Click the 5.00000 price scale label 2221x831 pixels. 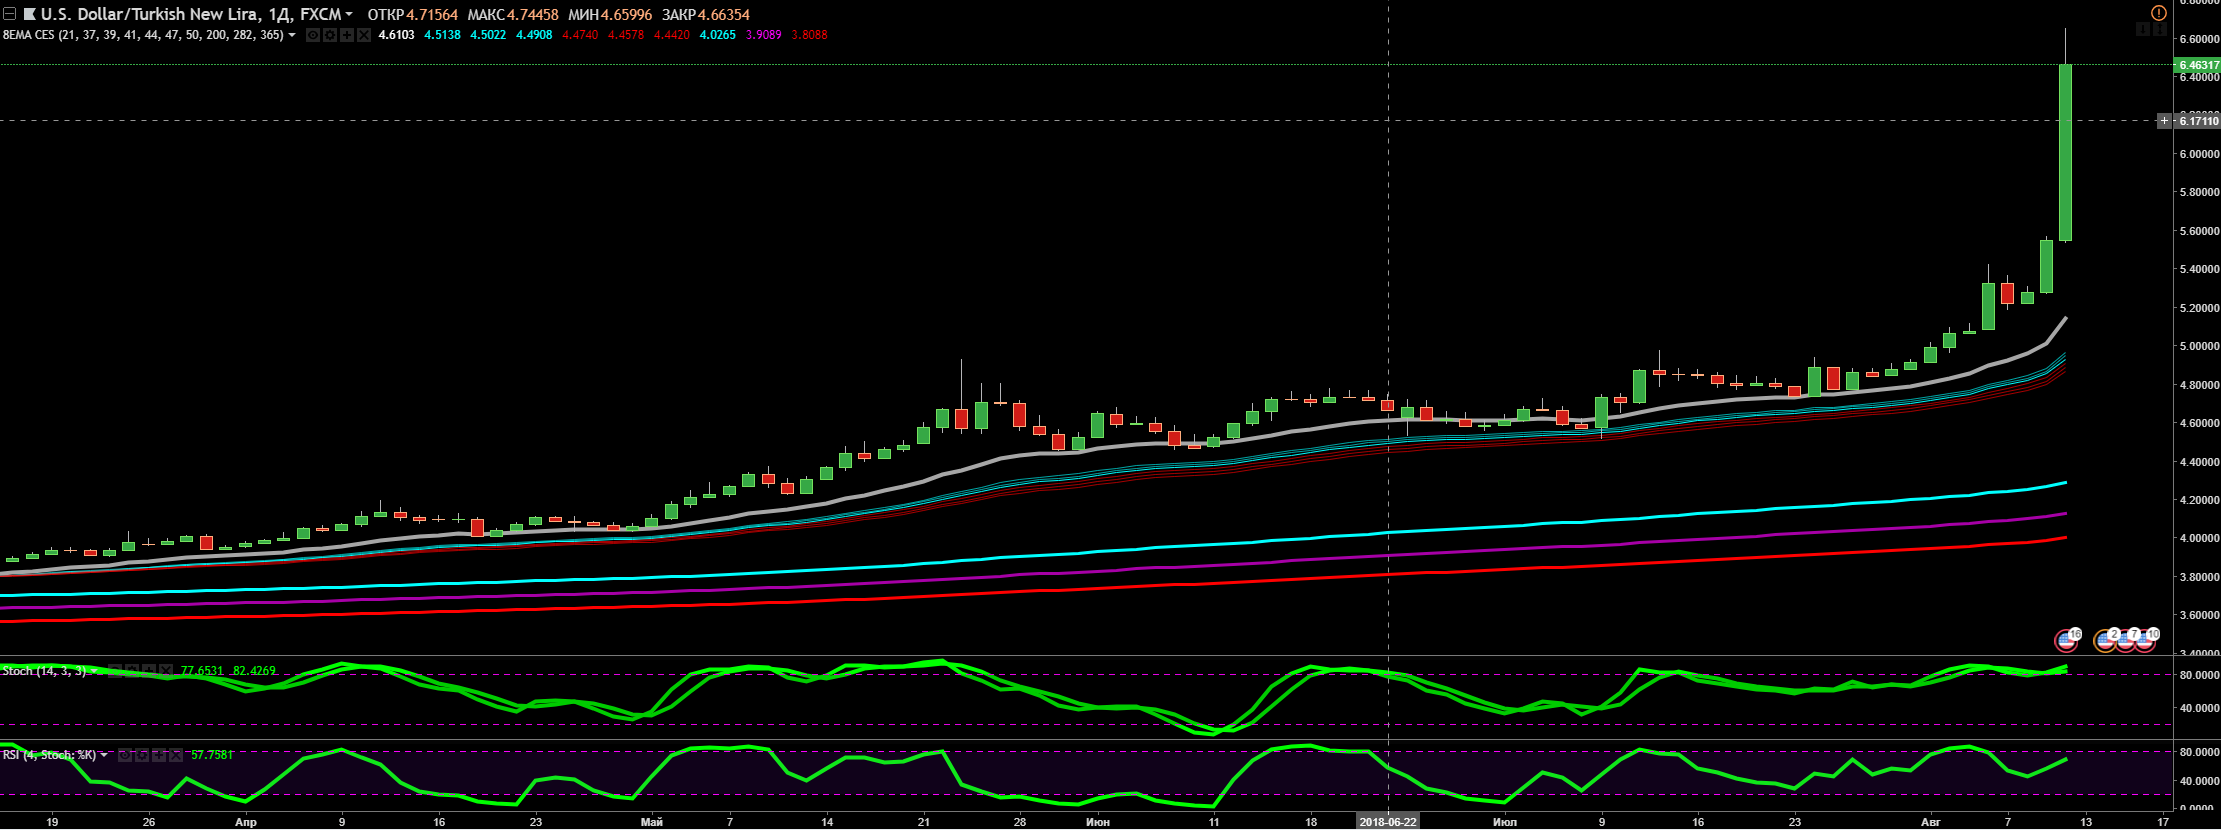coord(2199,347)
